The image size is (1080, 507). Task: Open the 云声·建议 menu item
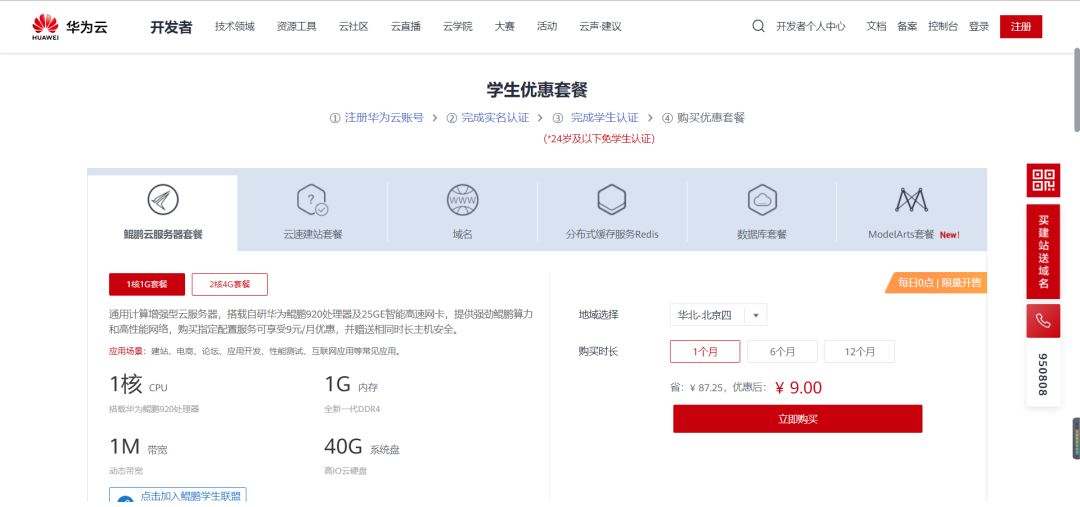(x=600, y=27)
